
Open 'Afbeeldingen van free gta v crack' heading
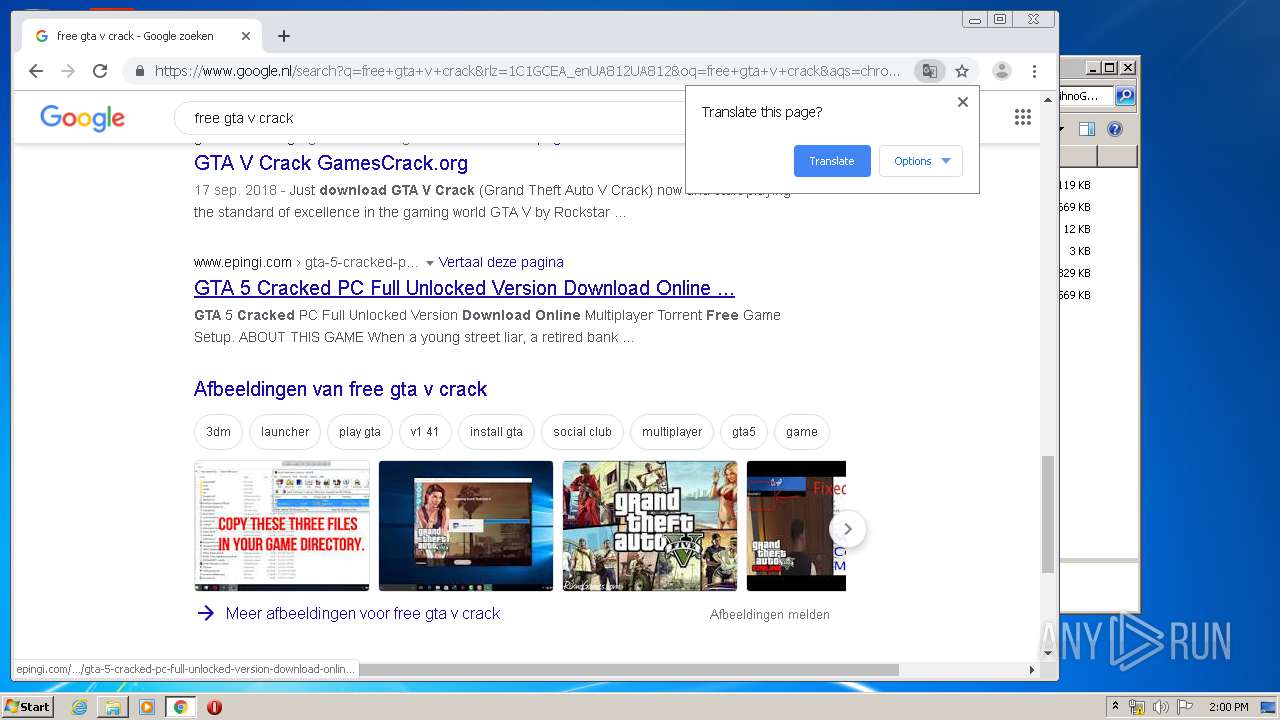pyautogui.click(x=340, y=389)
